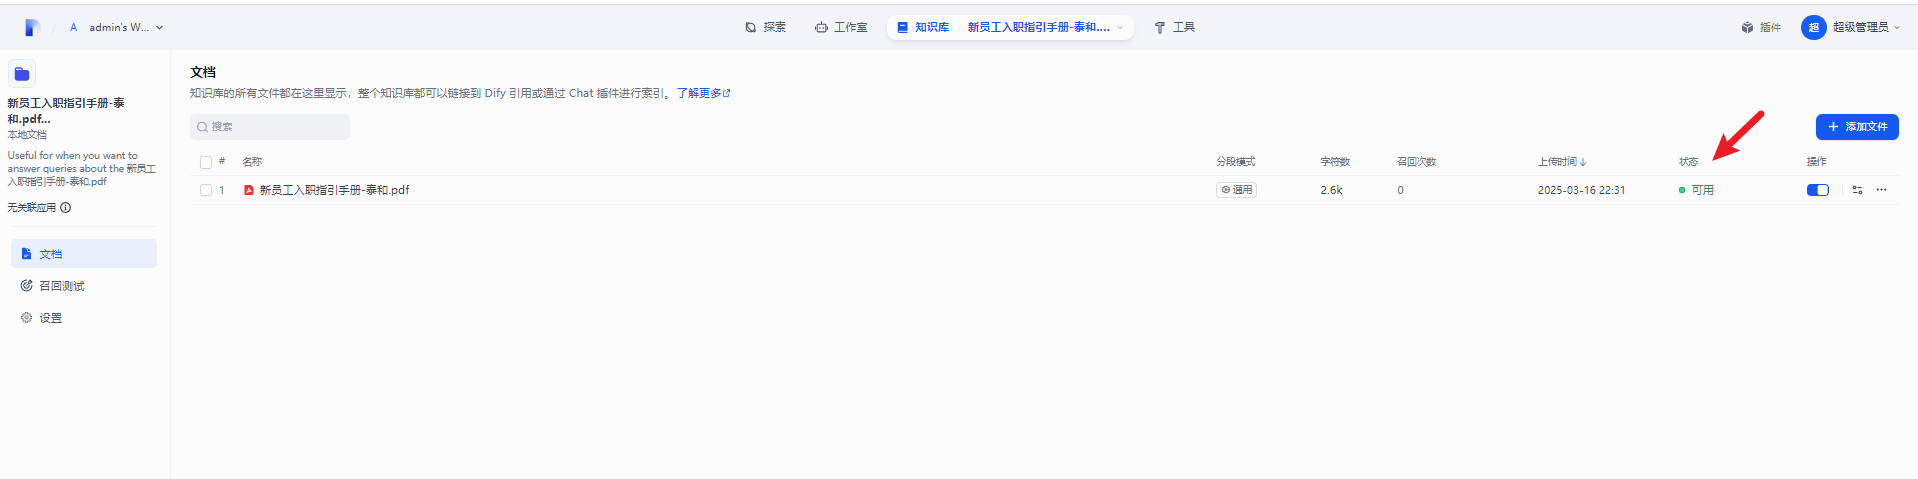Go to the 探索 (Explore) tab

[766, 28]
